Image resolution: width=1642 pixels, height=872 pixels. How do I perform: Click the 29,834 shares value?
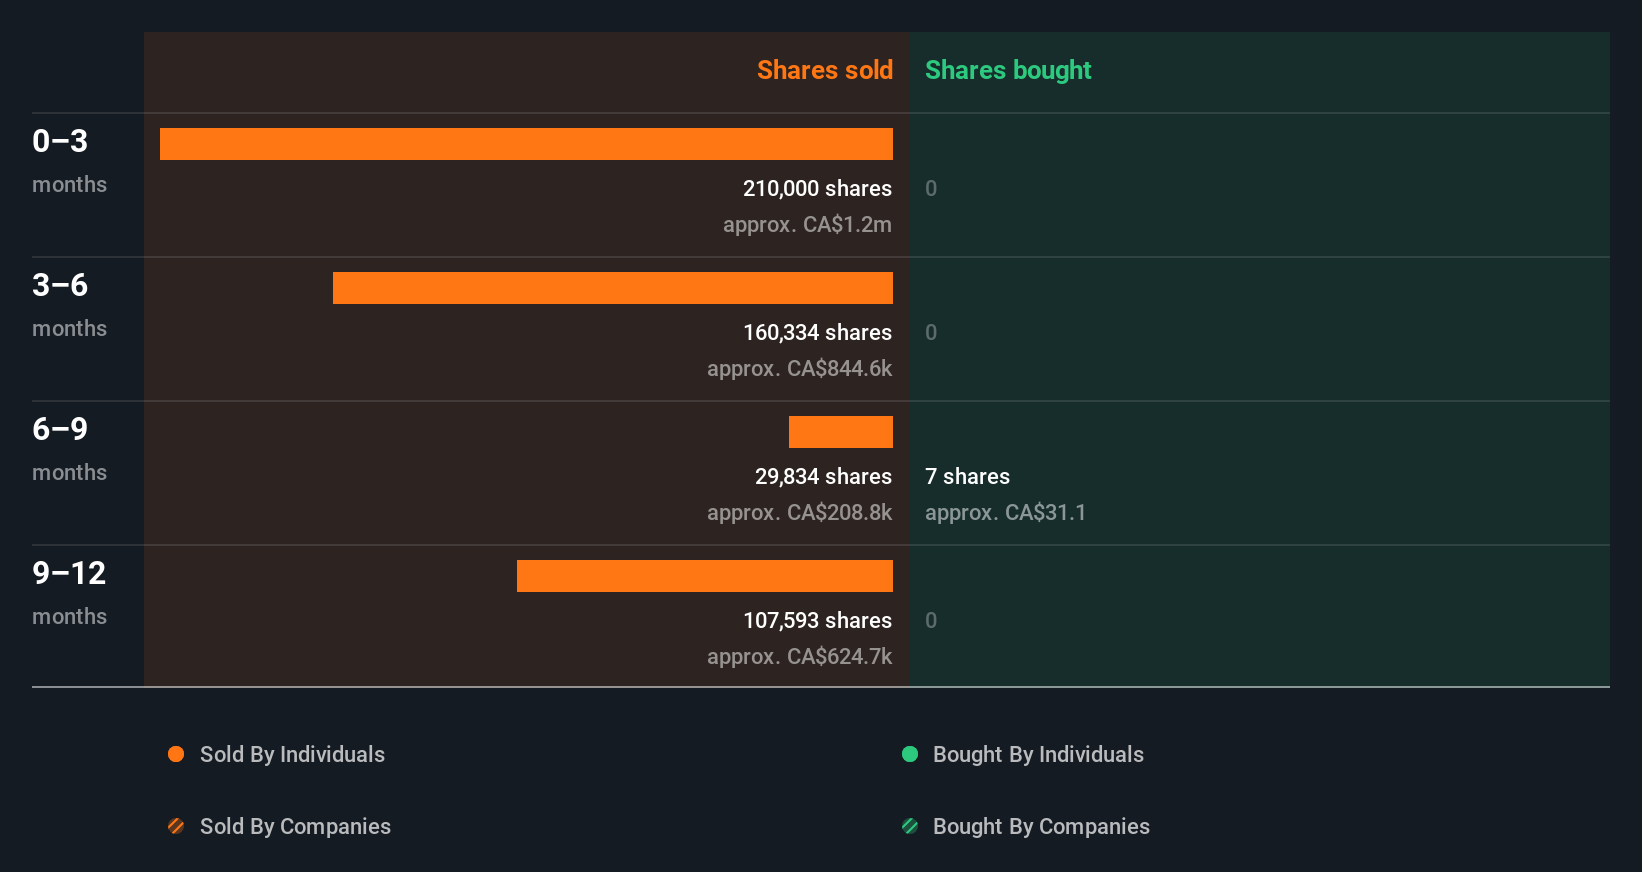point(823,476)
